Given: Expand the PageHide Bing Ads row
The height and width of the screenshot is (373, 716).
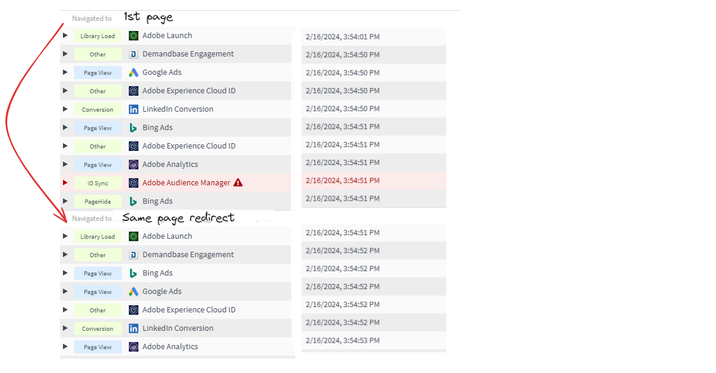Looking at the screenshot, I should pos(65,201).
